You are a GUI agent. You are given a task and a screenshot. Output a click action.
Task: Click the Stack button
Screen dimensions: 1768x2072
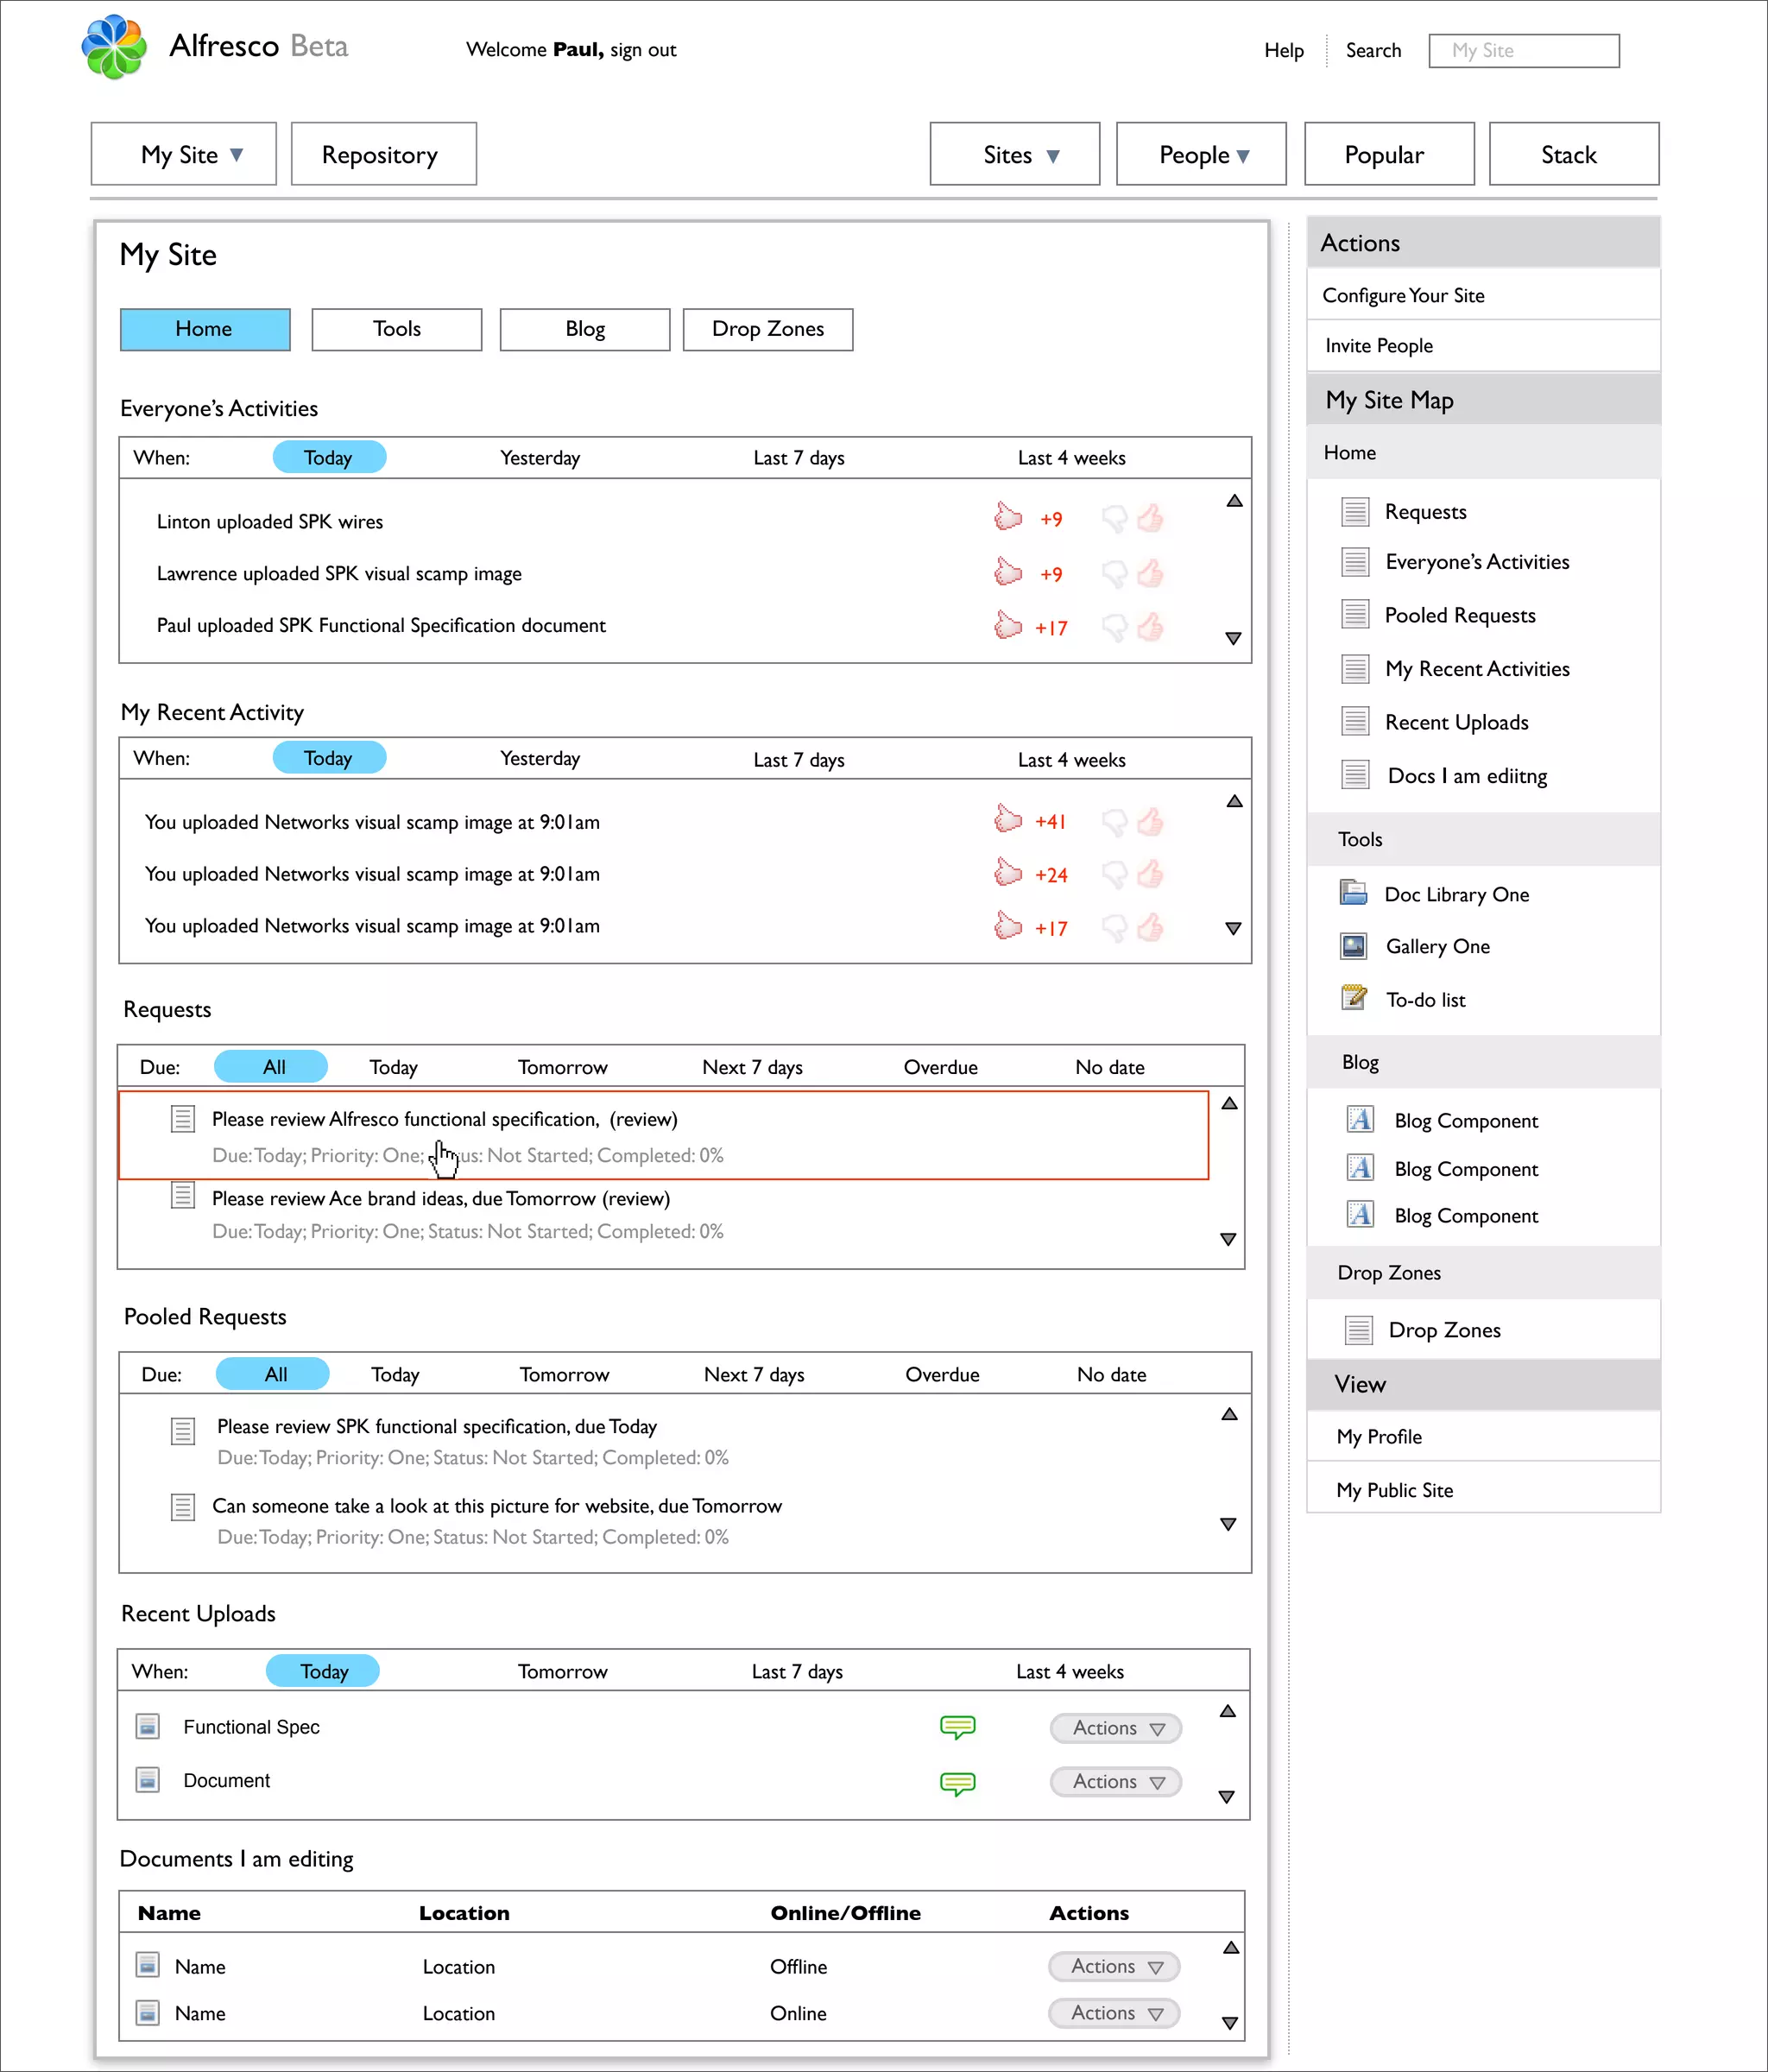1574,154
